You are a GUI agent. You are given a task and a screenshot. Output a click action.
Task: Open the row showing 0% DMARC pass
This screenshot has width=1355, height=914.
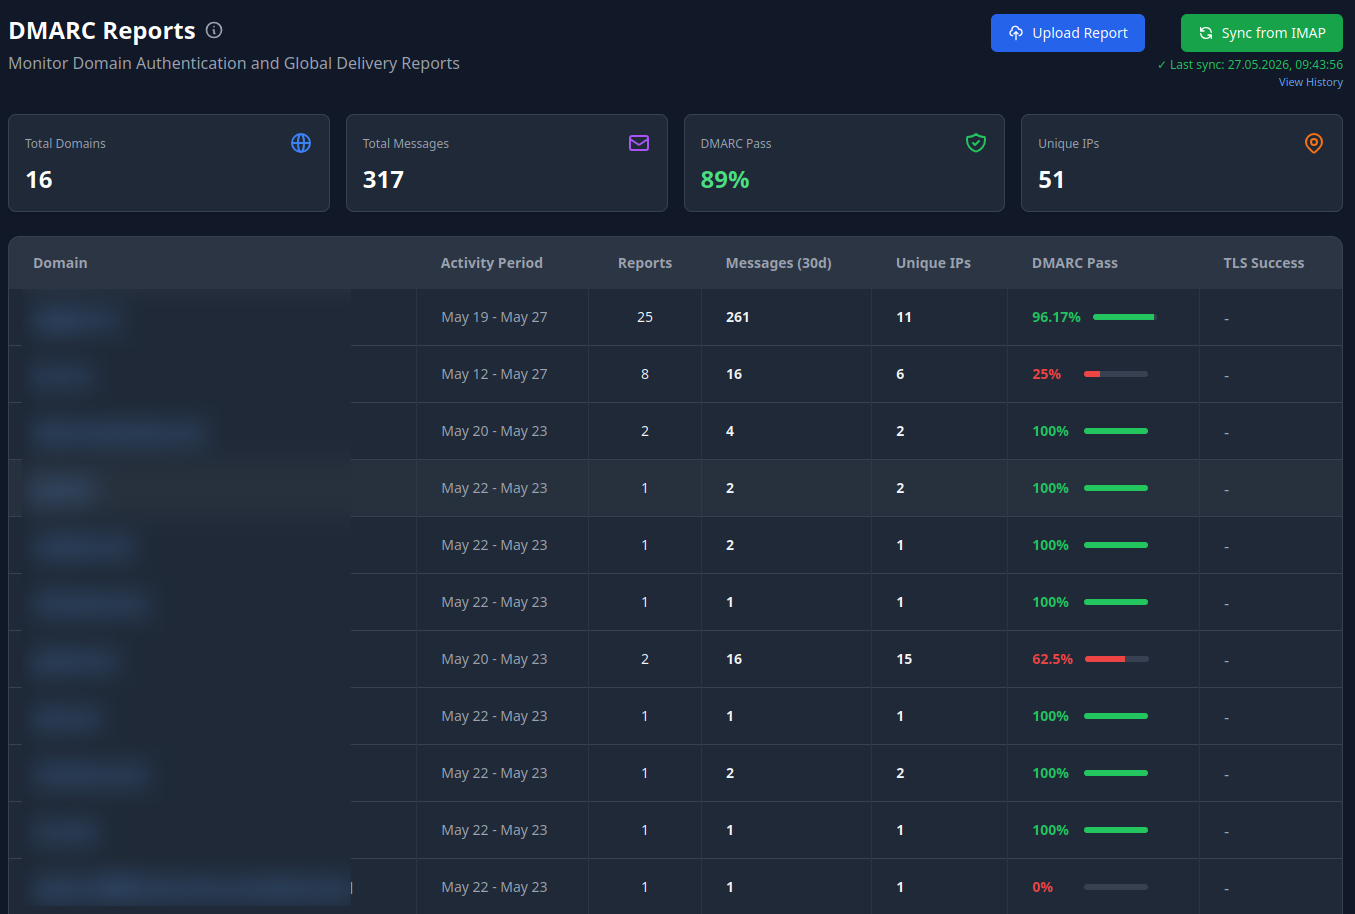(675, 887)
